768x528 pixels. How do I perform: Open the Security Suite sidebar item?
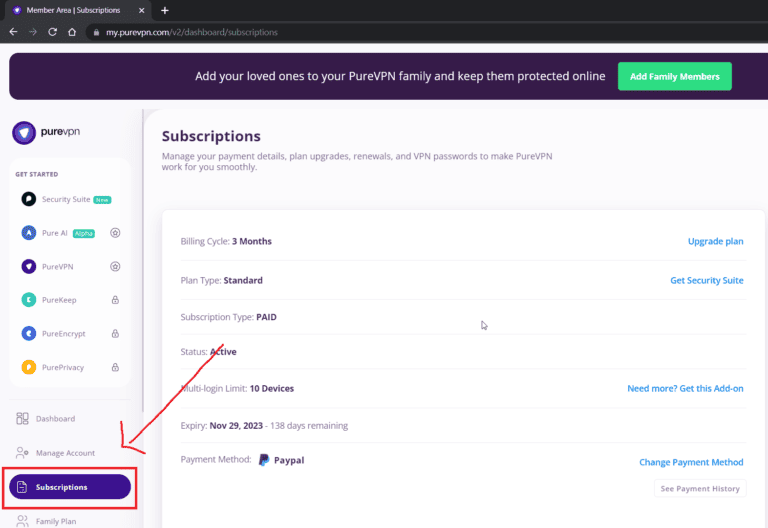(x=66, y=199)
